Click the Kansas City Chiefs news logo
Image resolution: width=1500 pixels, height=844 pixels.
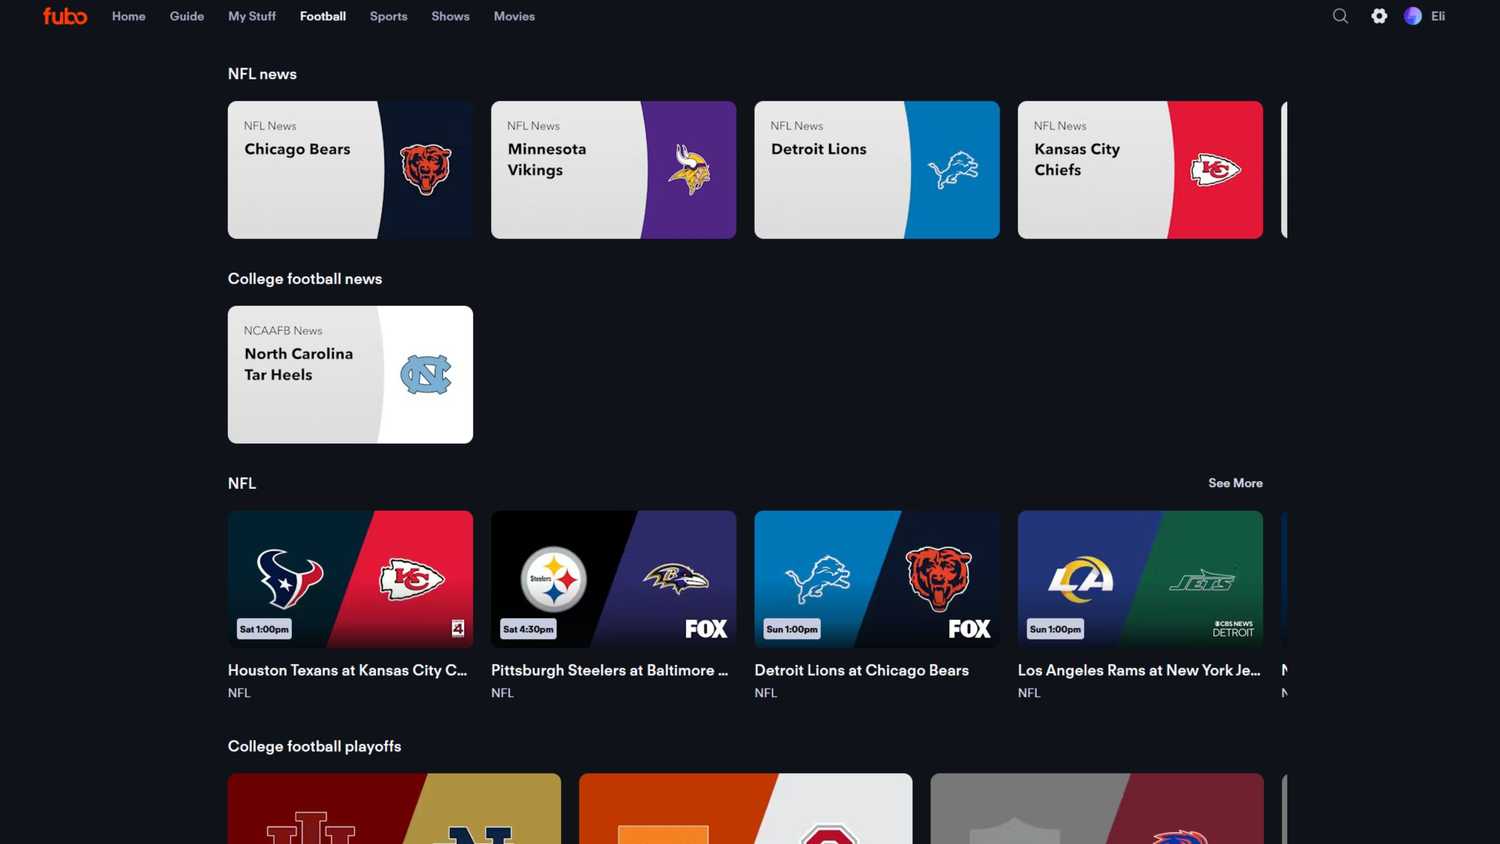(1215, 170)
